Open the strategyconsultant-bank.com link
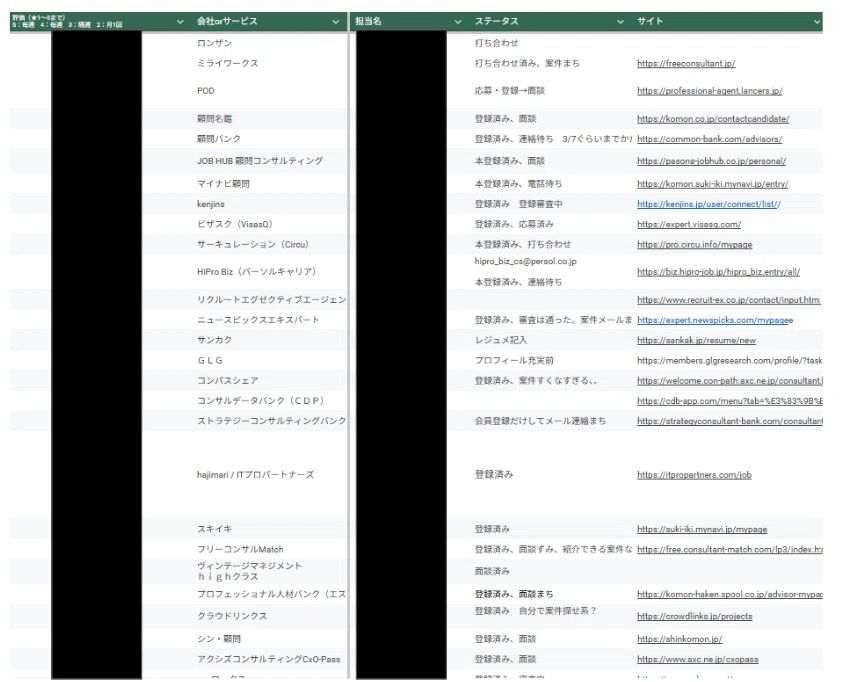Image resolution: width=850 pixels, height=682 pixels. tap(730, 421)
